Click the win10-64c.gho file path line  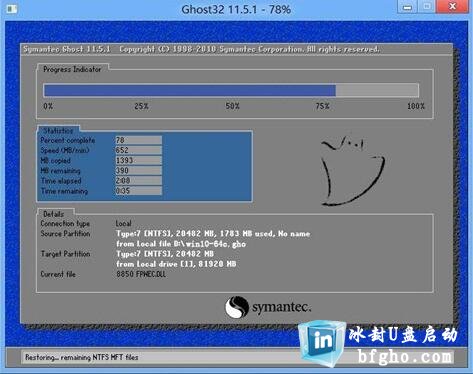[181, 244]
